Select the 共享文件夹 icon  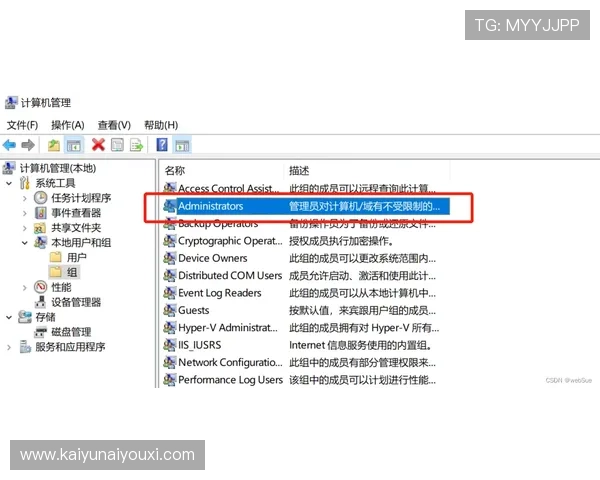pos(40,228)
